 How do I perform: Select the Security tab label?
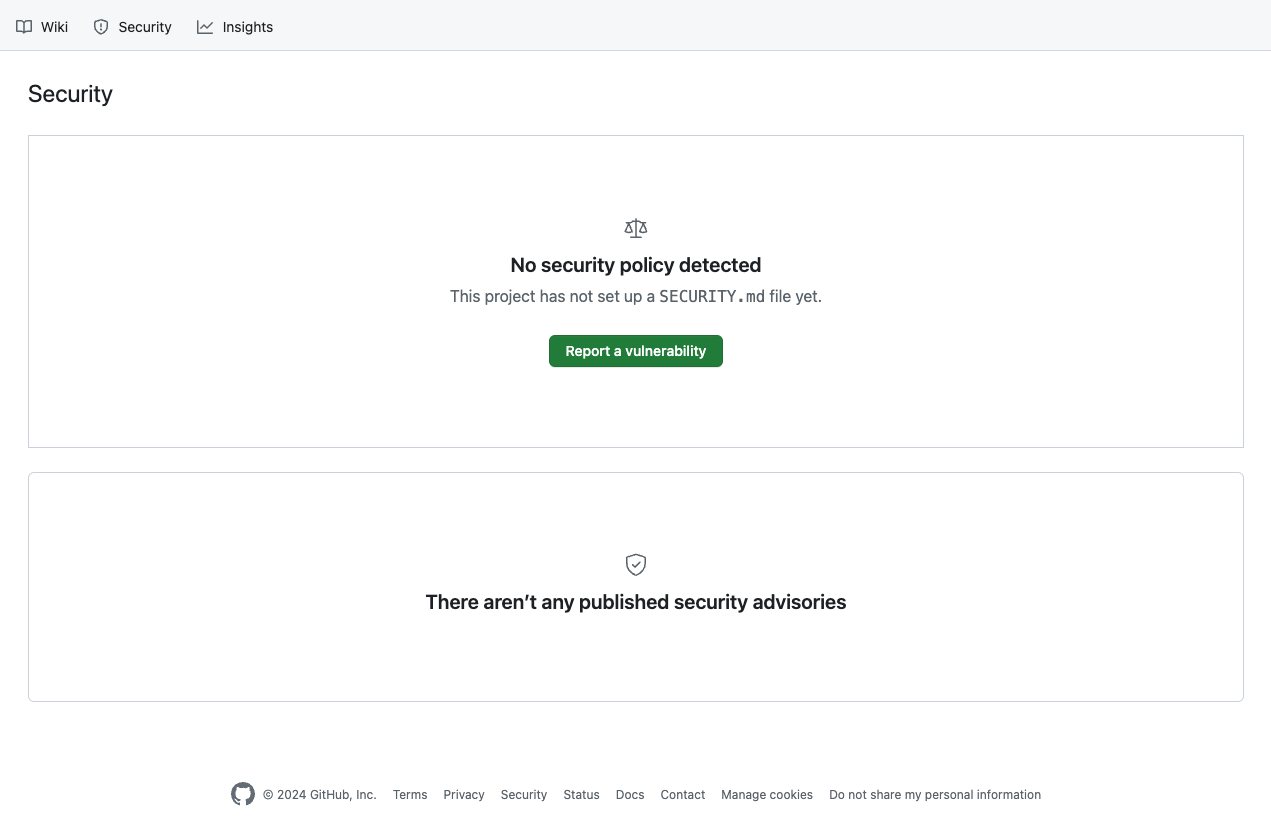(x=145, y=27)
